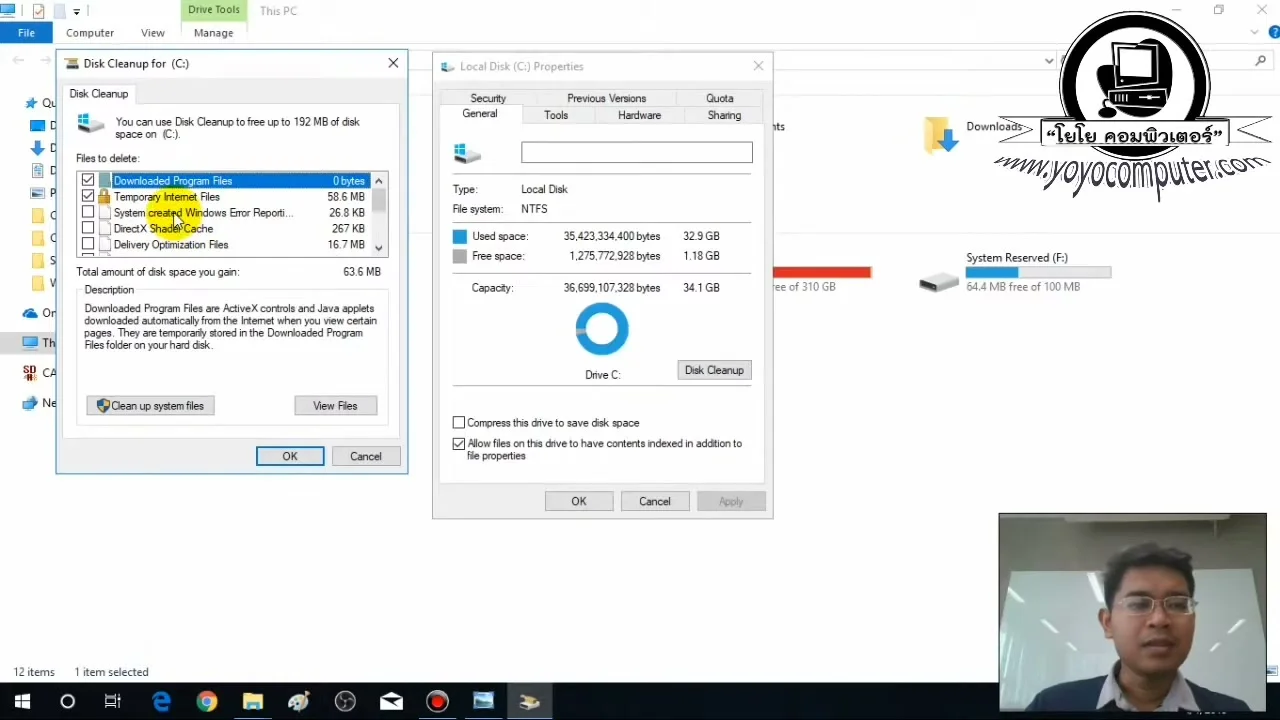This screenshot has height=720, width=1280.
Task: Switch to the Tools tab
Action: click(556, 114)
